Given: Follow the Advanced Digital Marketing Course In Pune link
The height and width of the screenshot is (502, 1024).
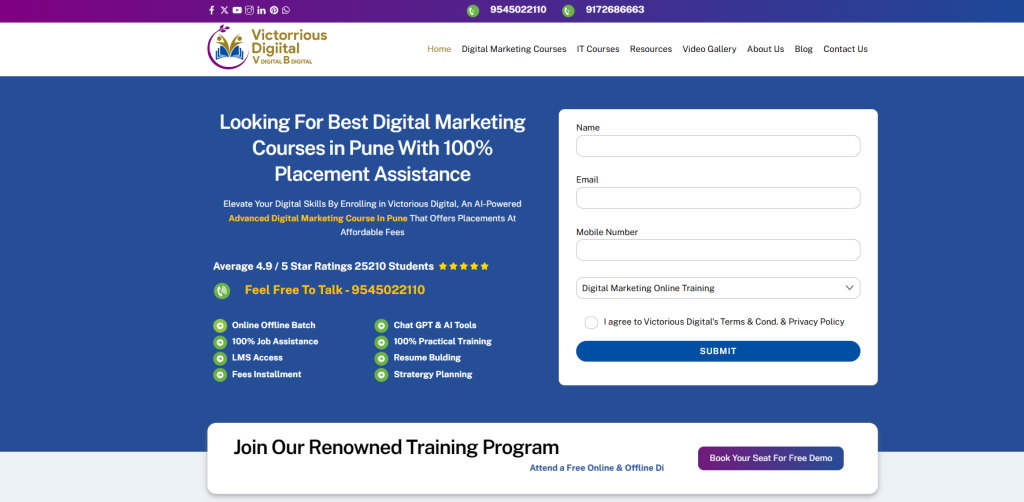Looking at the screenshot, I should (318, 218).
